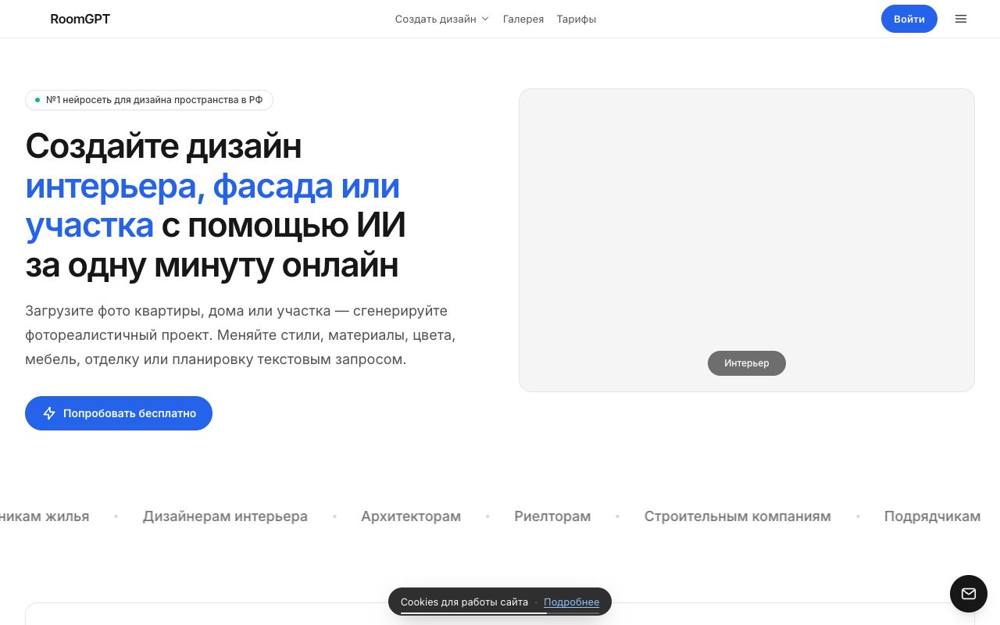
Task: Expand the Создать дизайн dropdown
Action: coord(441,19)
